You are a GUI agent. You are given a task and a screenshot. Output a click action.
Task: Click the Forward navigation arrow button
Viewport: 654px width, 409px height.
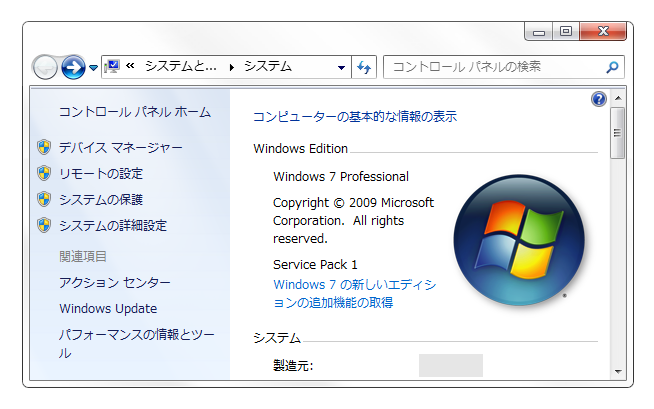[x=73, y=67]
